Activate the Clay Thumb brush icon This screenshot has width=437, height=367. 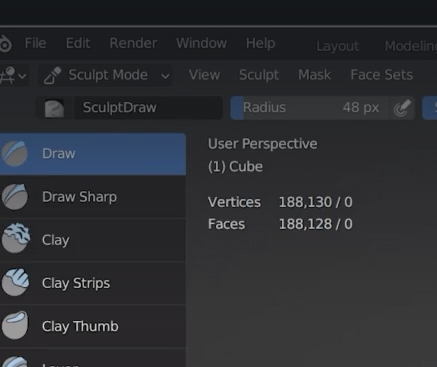(15, 325)
